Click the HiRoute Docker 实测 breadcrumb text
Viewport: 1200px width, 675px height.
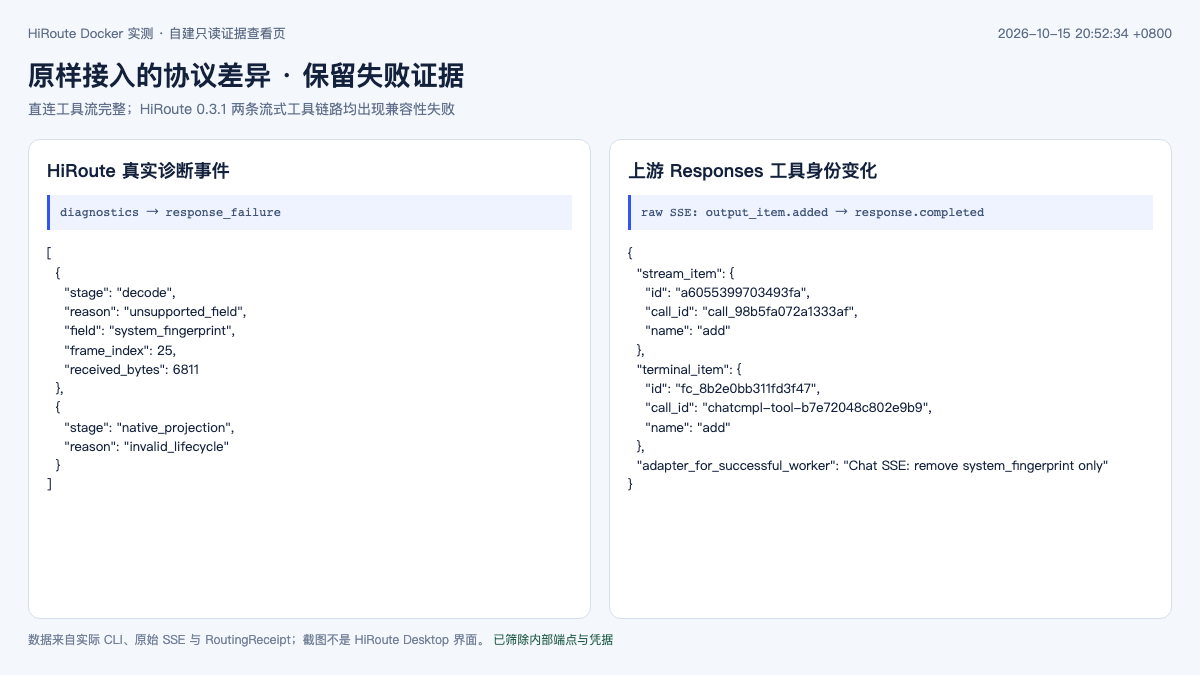[x=91, y=33]
